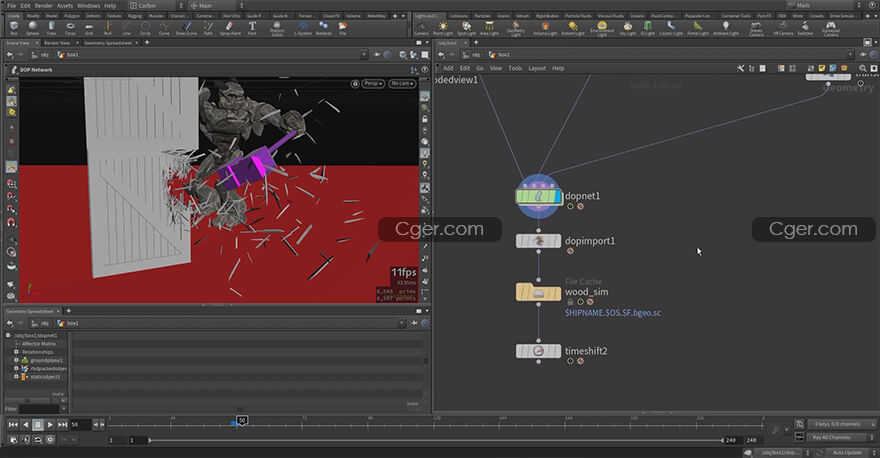Select the Gamepad Camera shelf tool
Screen dimensions: 880x458
coord(831,29)
